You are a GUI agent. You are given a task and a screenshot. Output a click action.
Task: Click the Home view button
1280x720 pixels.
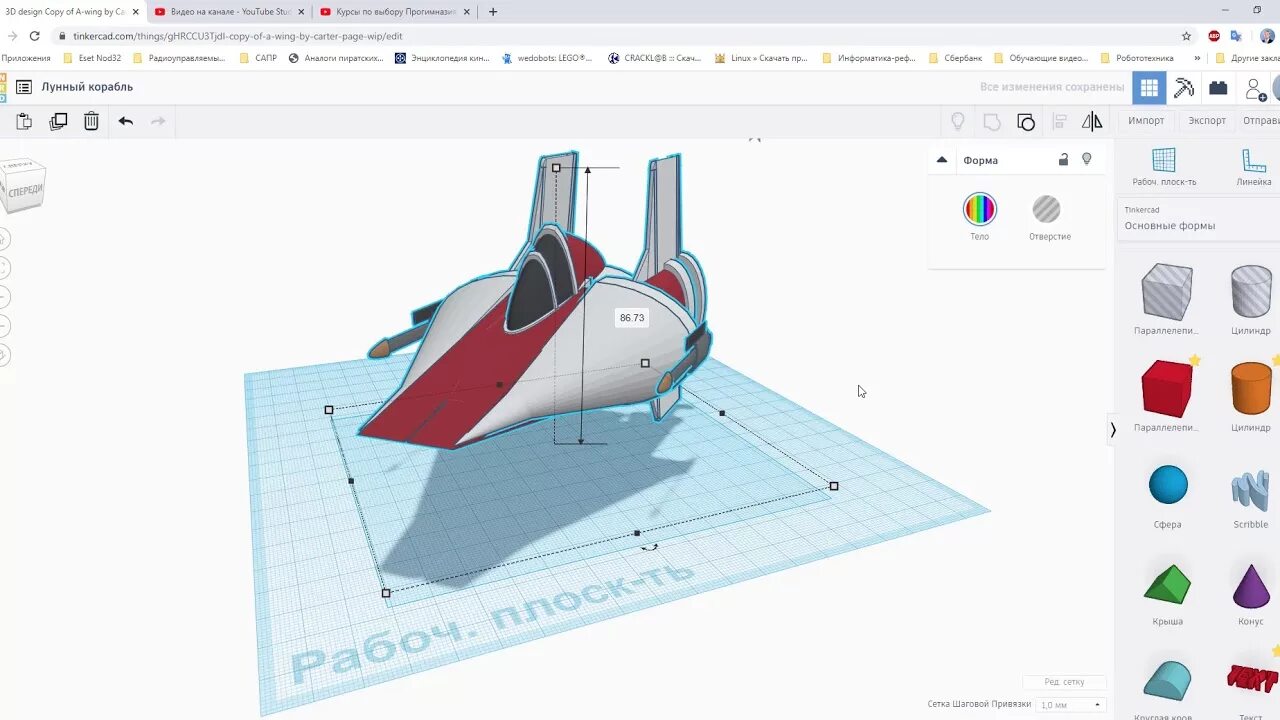3,239
